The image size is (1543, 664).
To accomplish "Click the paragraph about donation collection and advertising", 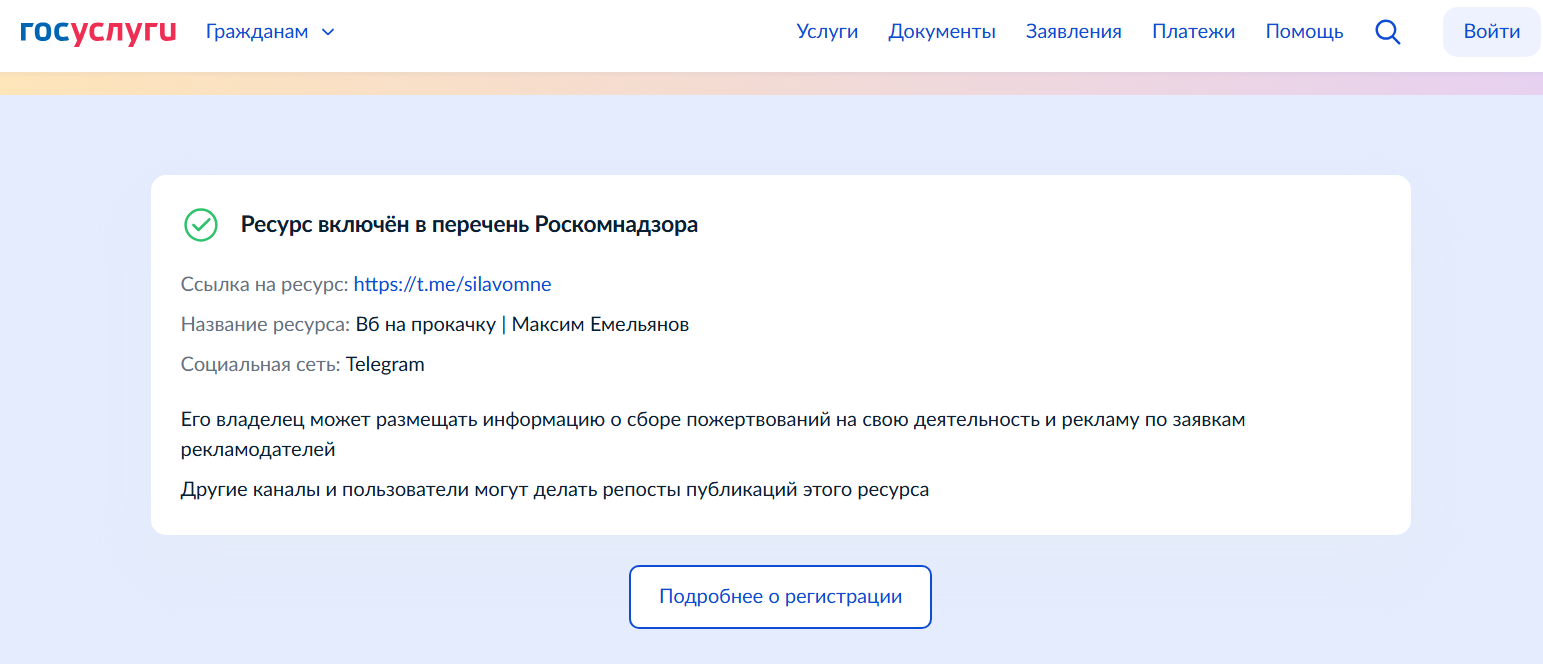I will 712,434.
